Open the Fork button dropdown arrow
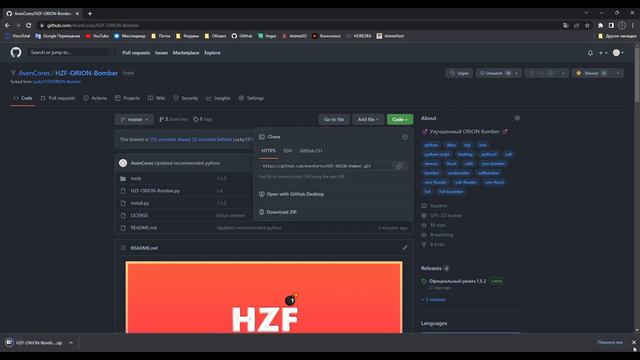This screenshot has width=640, height=360. point(563,73)
